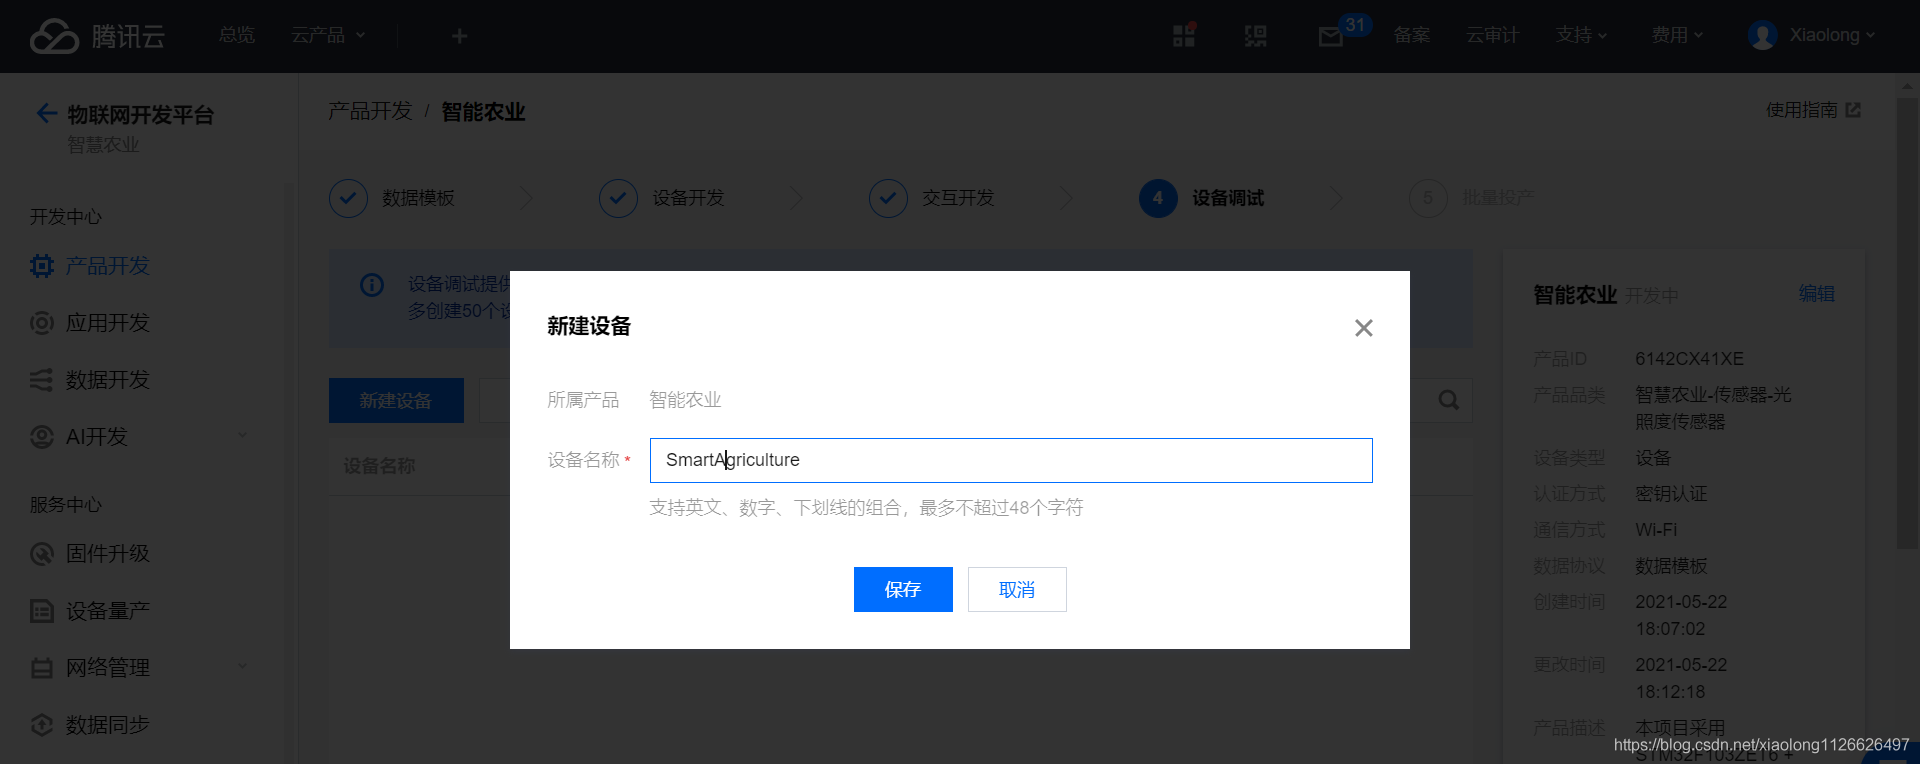The height and width of the screenshot is (764, 1920).
Task: Open the Xiaolong account menu
Action: (x=1832, y=35)
